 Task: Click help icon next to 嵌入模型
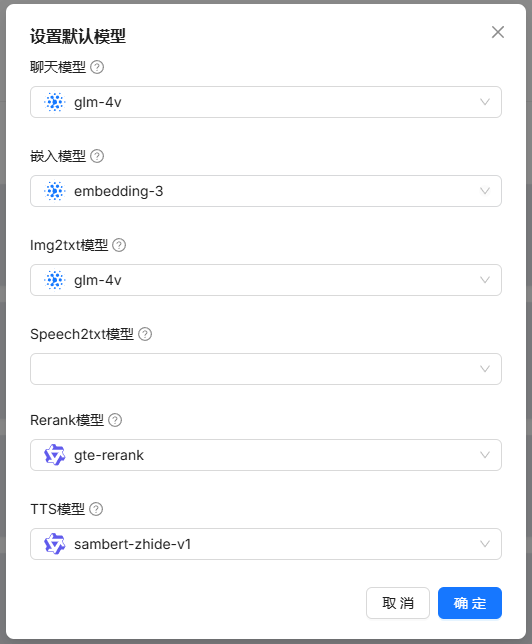[97, 156]
